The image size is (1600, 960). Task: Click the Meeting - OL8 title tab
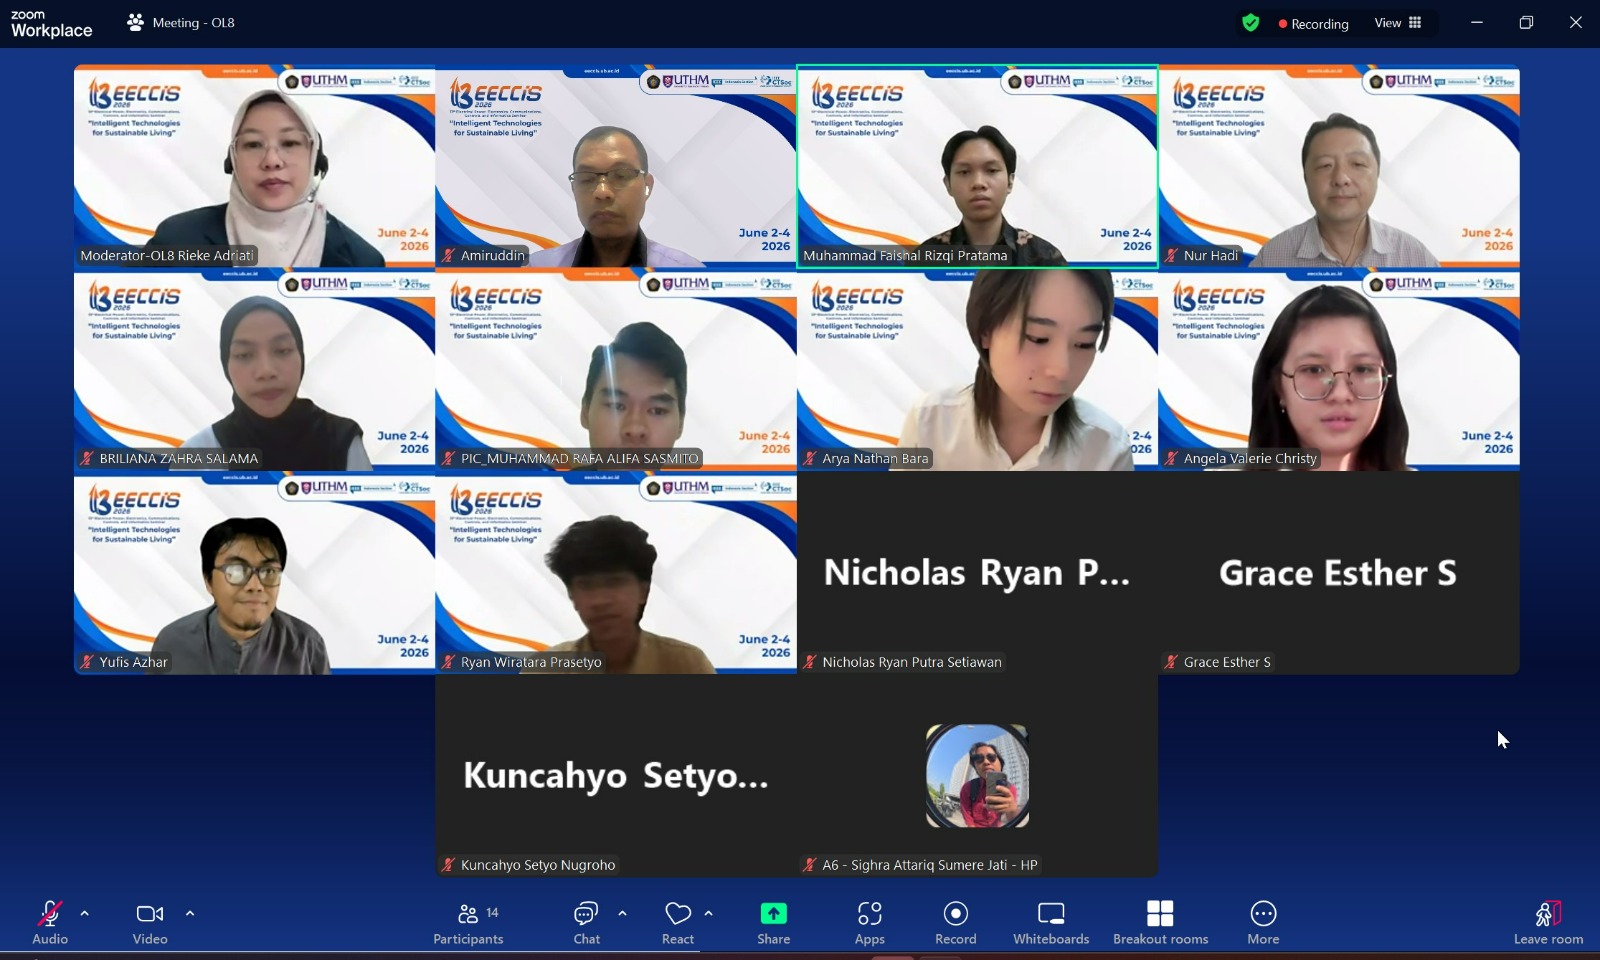point(181,23)
